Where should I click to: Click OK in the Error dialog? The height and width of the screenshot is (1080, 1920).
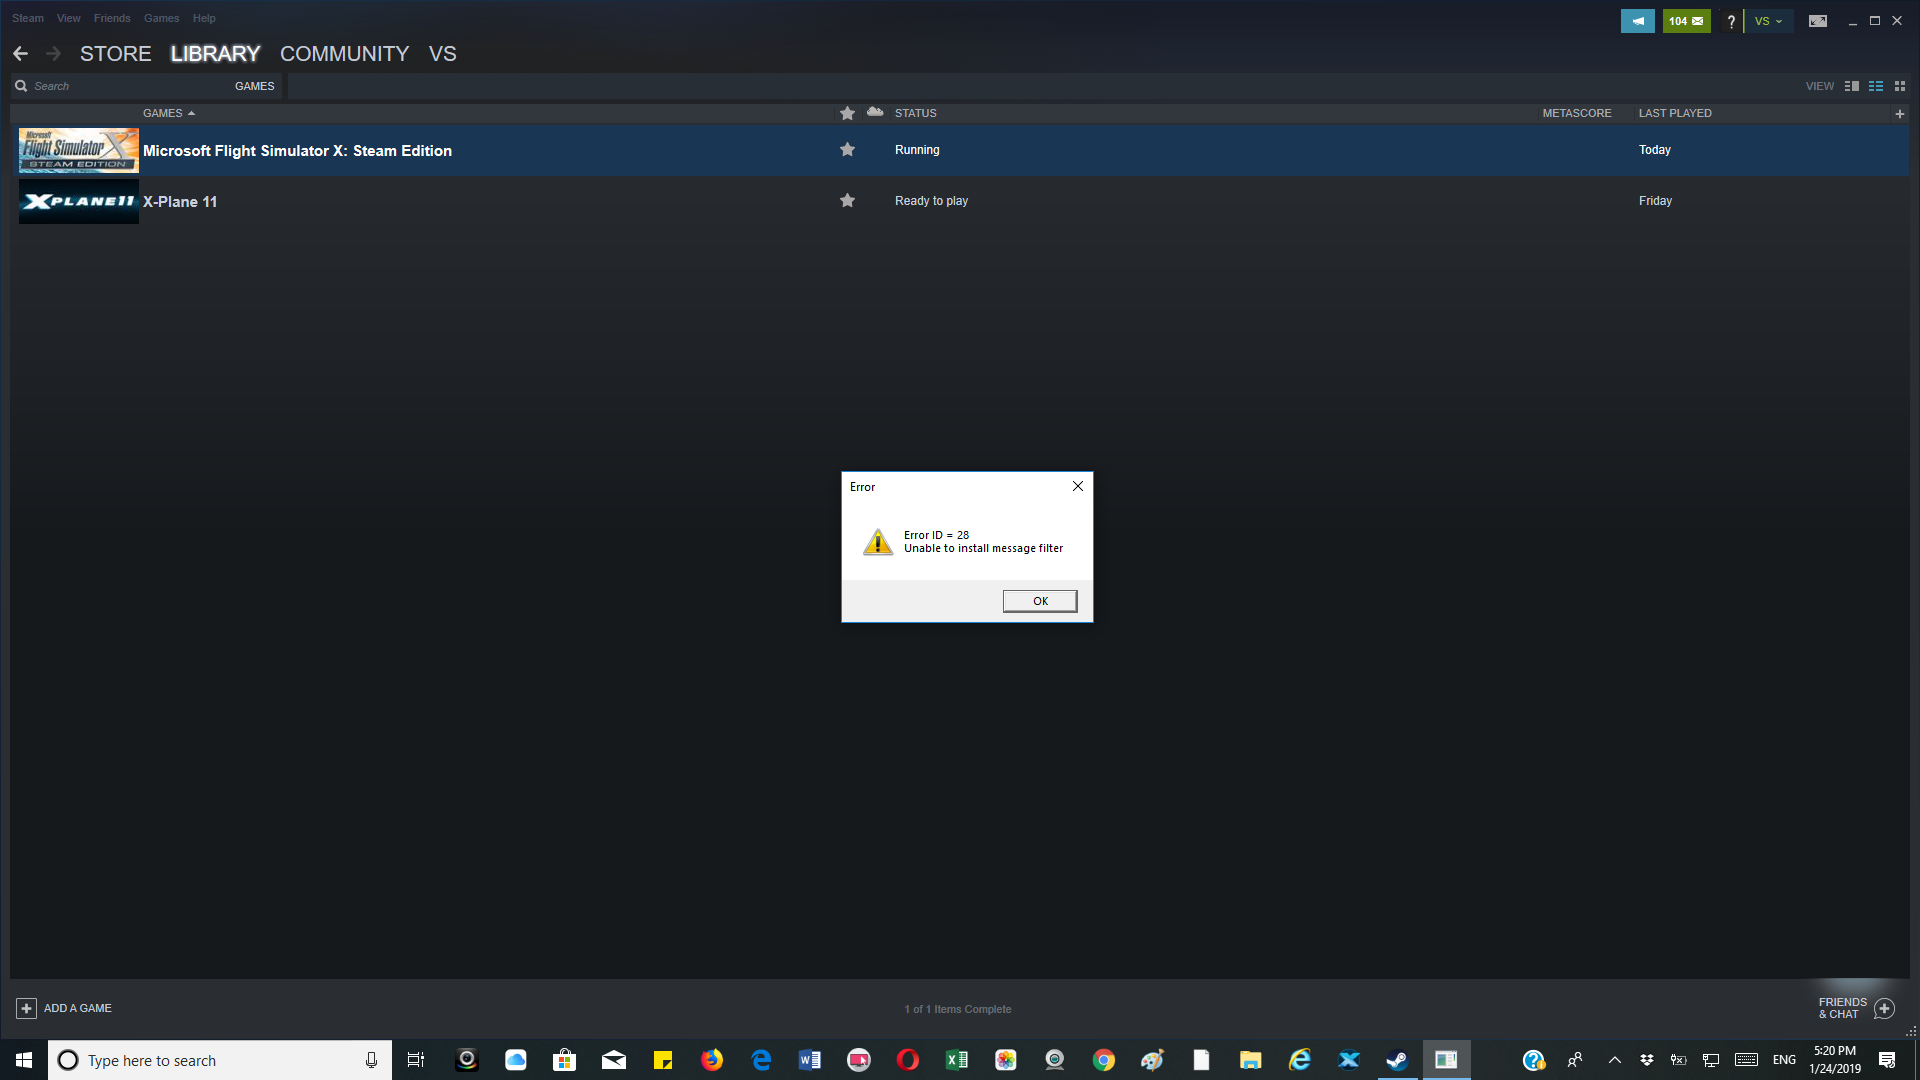click(1040, 601)
